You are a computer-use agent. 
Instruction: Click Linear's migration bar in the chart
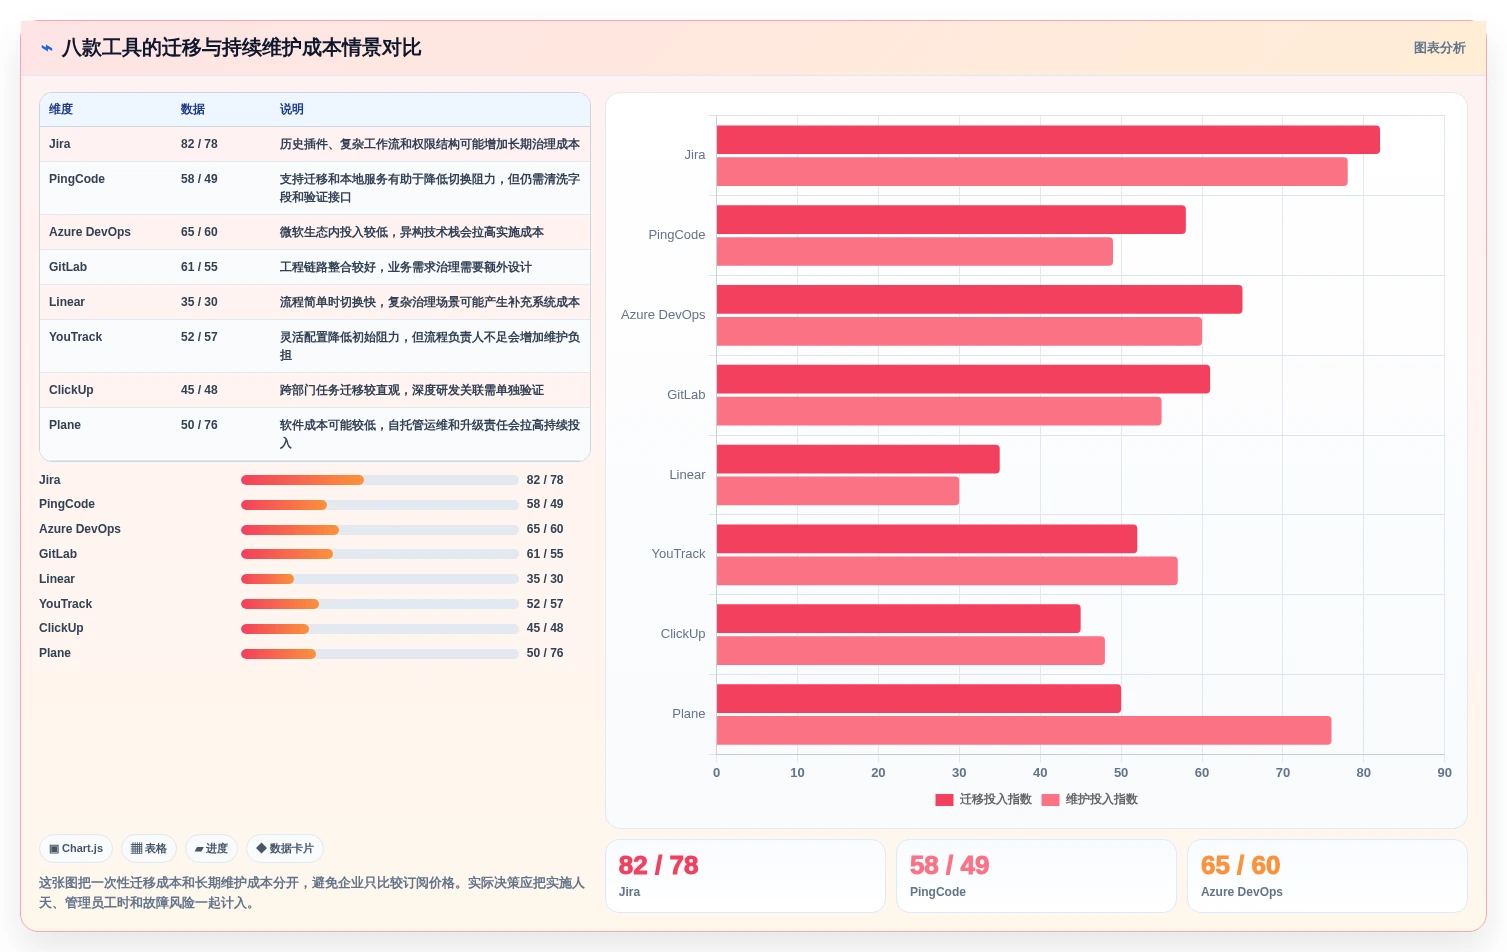click(x=858, y=459)
